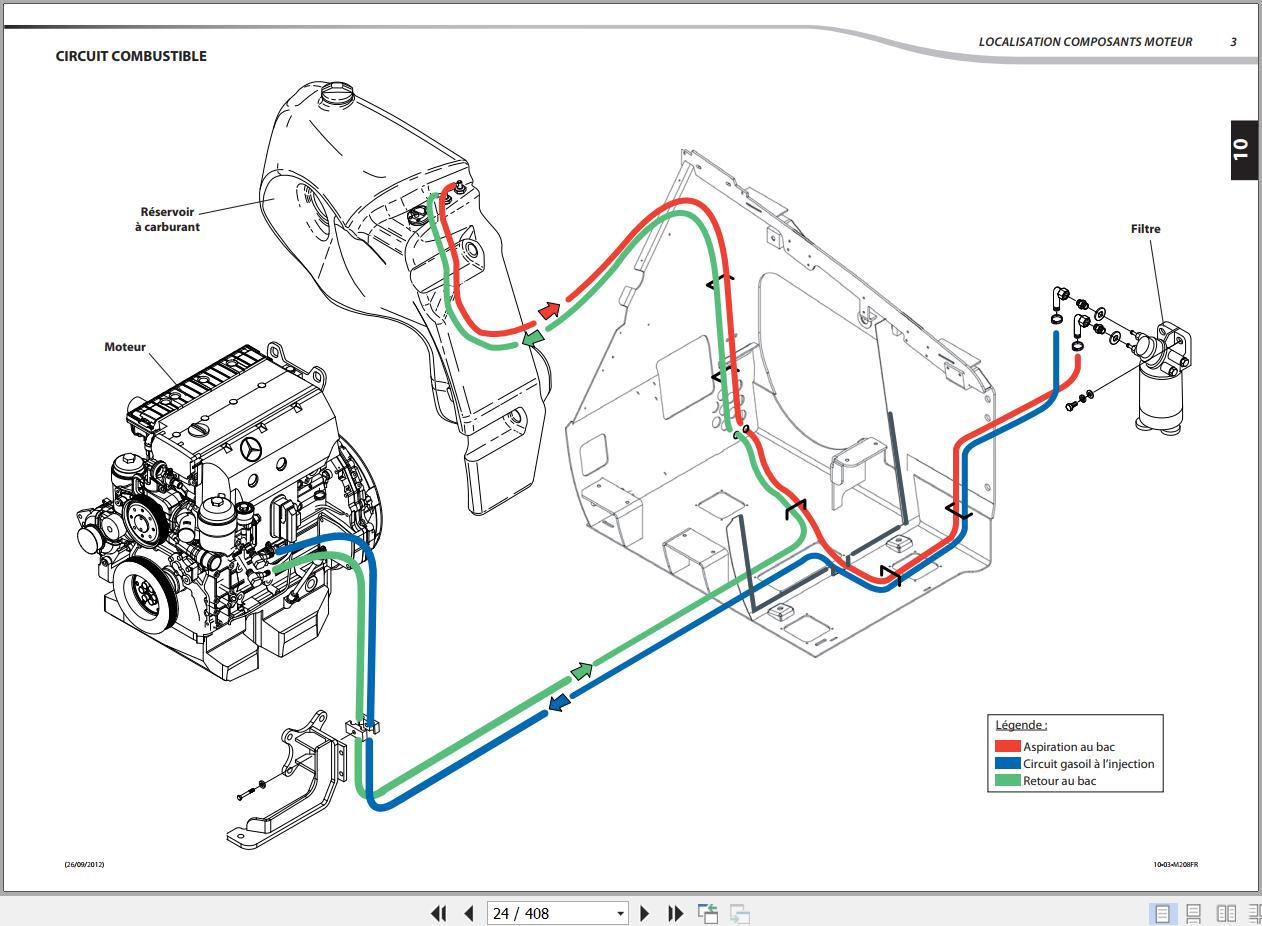Select two-page facing view layout
Viewport: 1262px width, 926px height.
click(1226, 913)
